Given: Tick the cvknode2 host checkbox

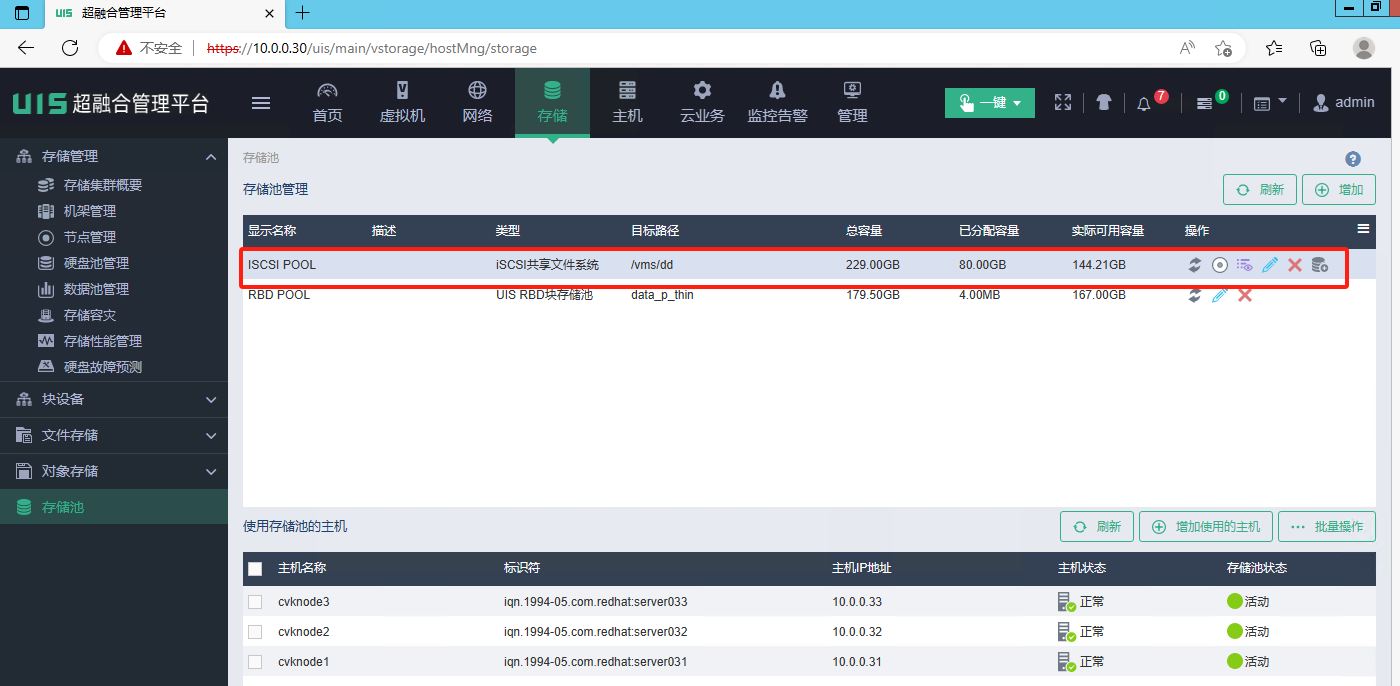Looking at the screenshot, I should (255, 632).
